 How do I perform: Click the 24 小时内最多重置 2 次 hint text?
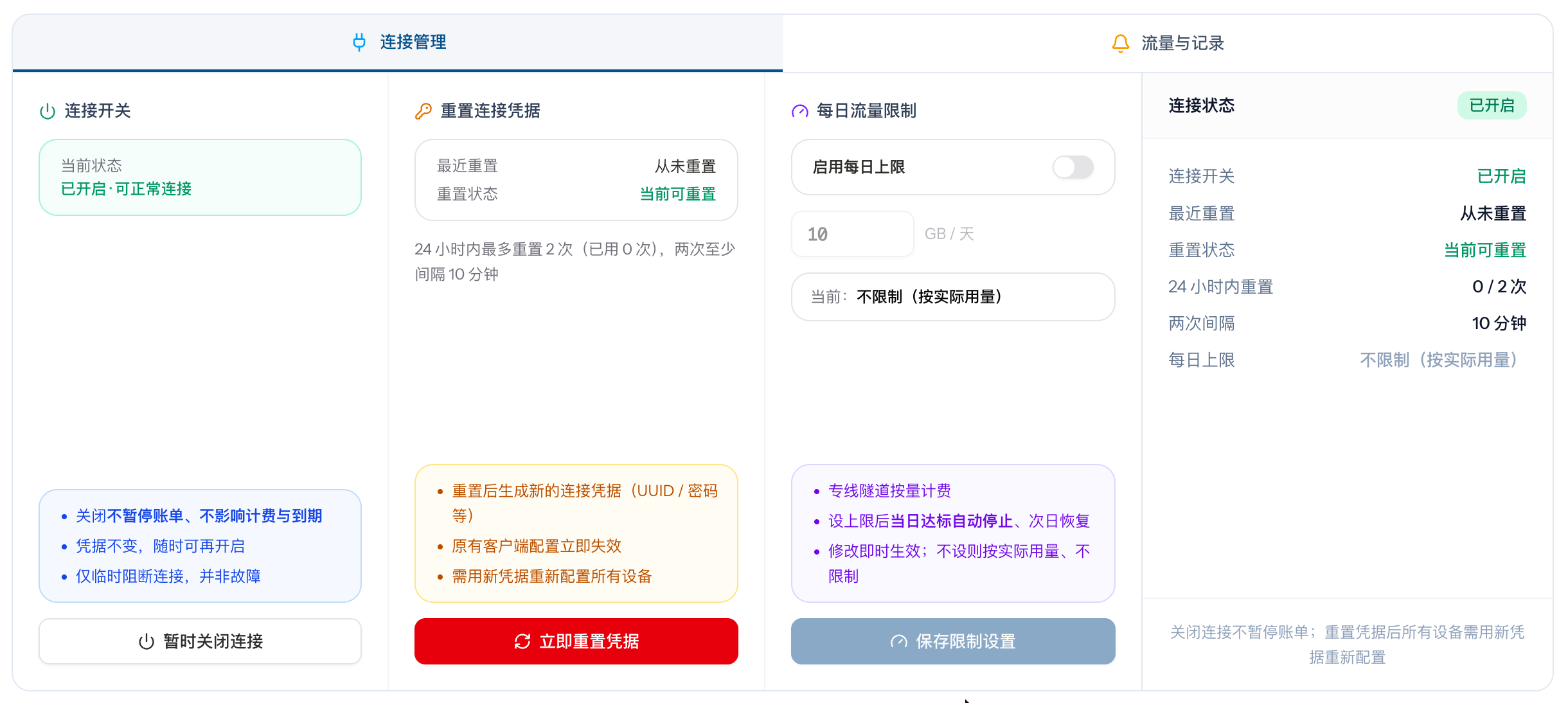575,261
